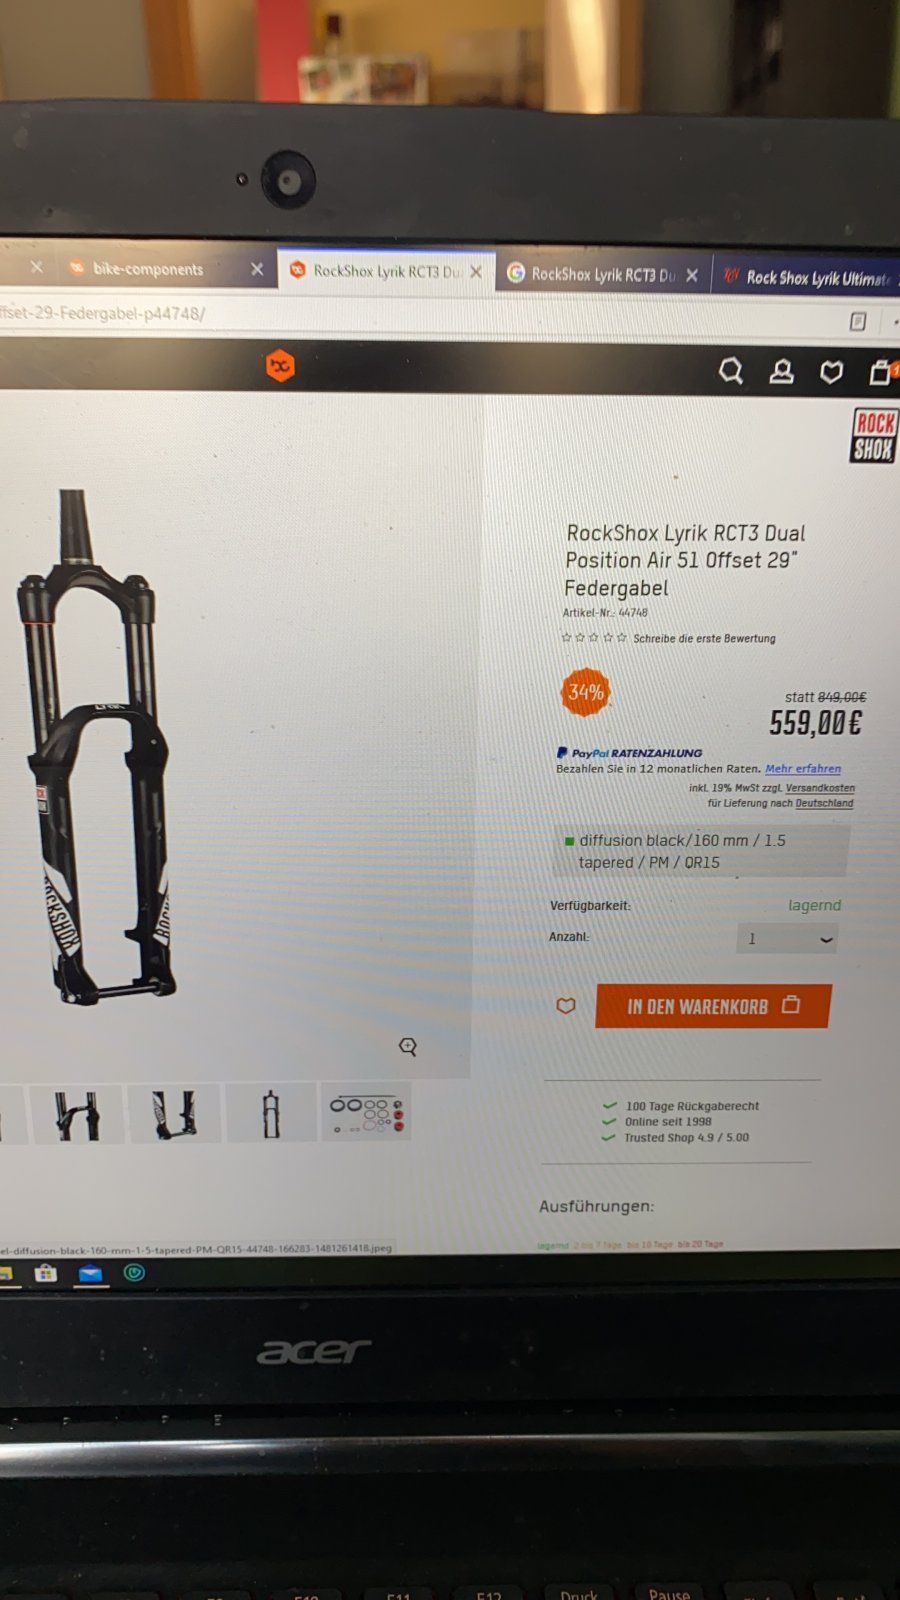Open the shopping cart icon in header
The height and width of the screenshot is (1600, 900).
tap(880, 372)
